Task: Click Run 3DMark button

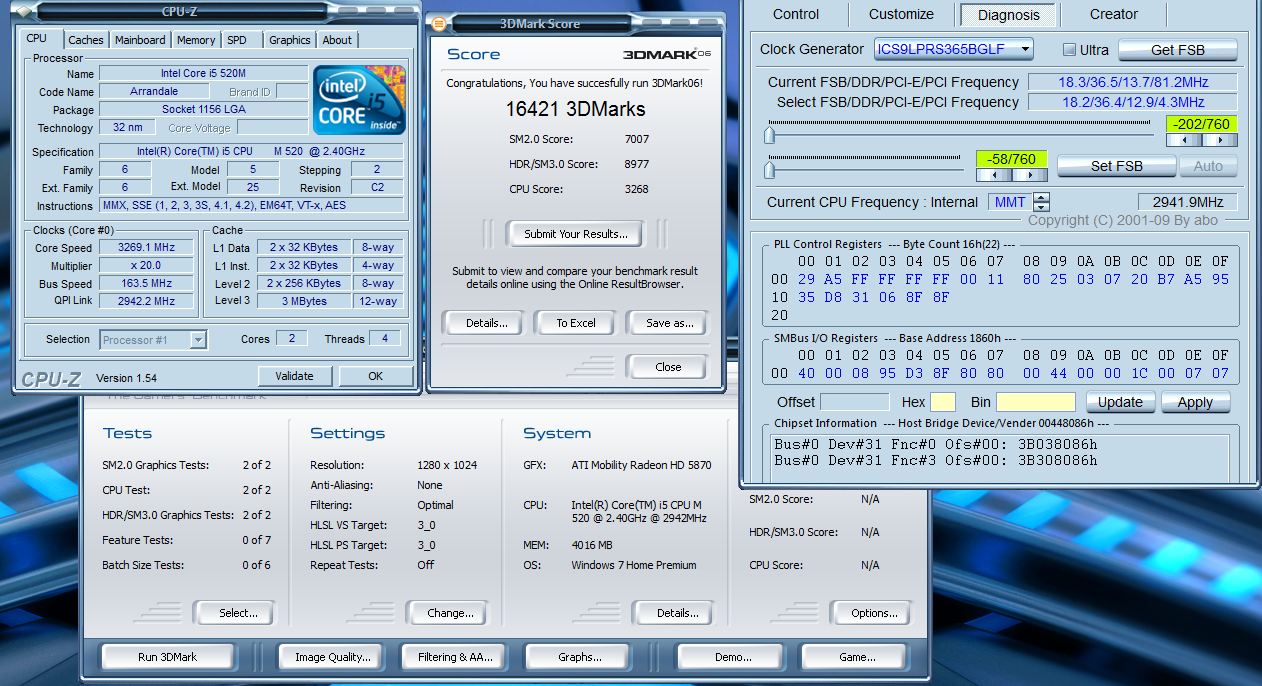Action: coord(167,657)
